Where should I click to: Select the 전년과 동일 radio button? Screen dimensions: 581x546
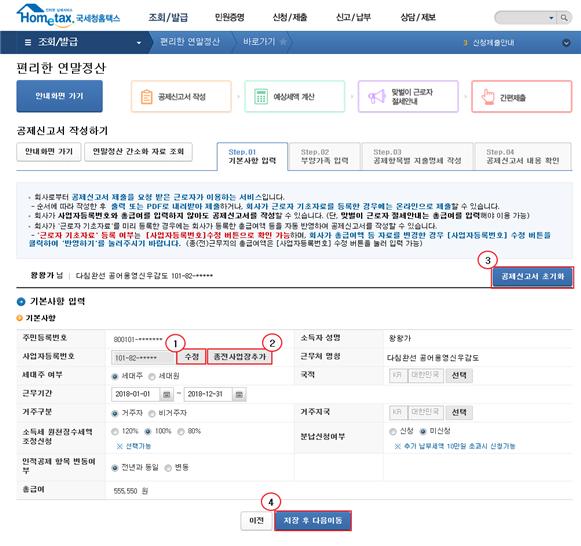pos(114,468)
